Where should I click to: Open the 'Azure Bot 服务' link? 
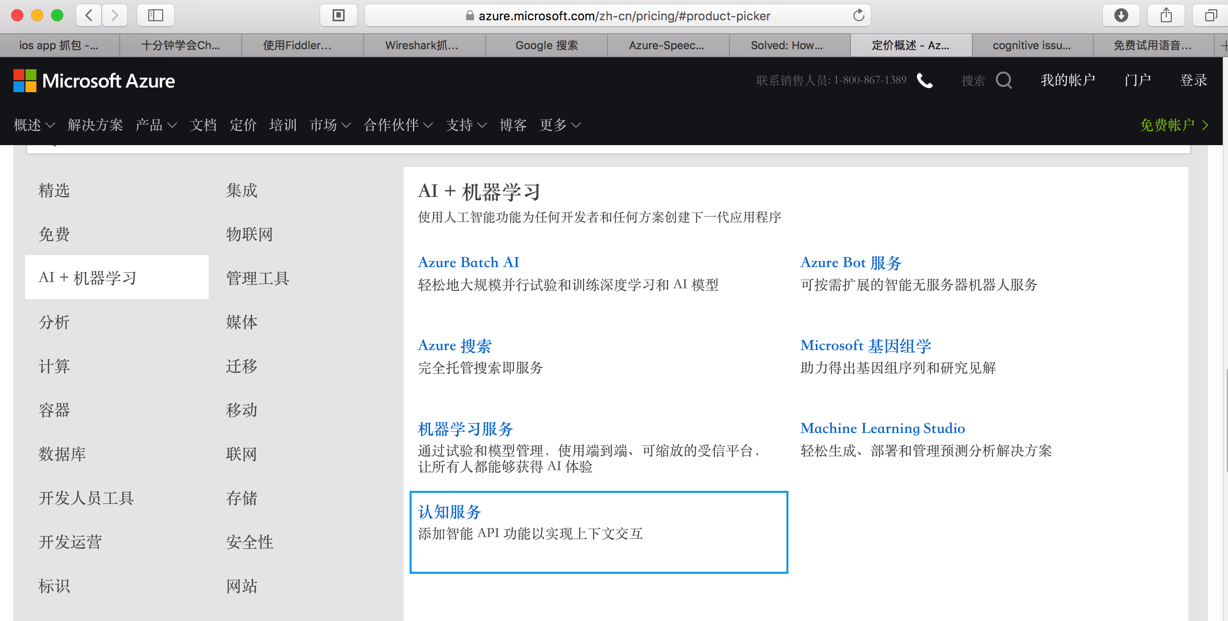[x=851, y=262]
